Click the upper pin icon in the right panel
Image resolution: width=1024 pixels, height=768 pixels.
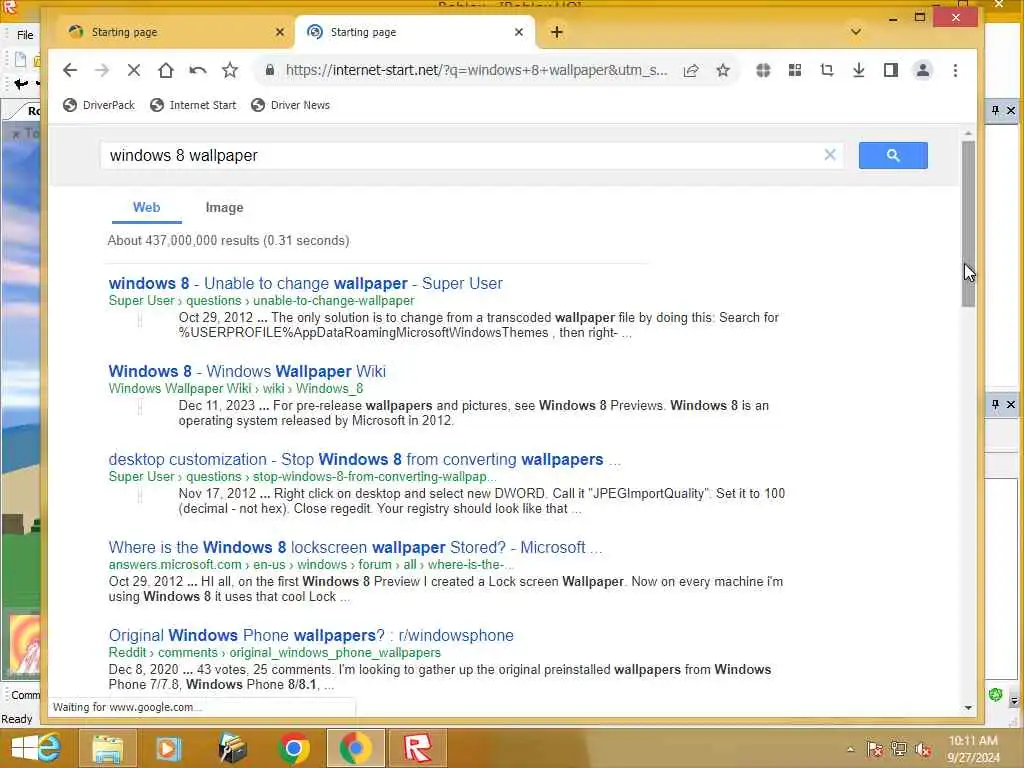995,111
